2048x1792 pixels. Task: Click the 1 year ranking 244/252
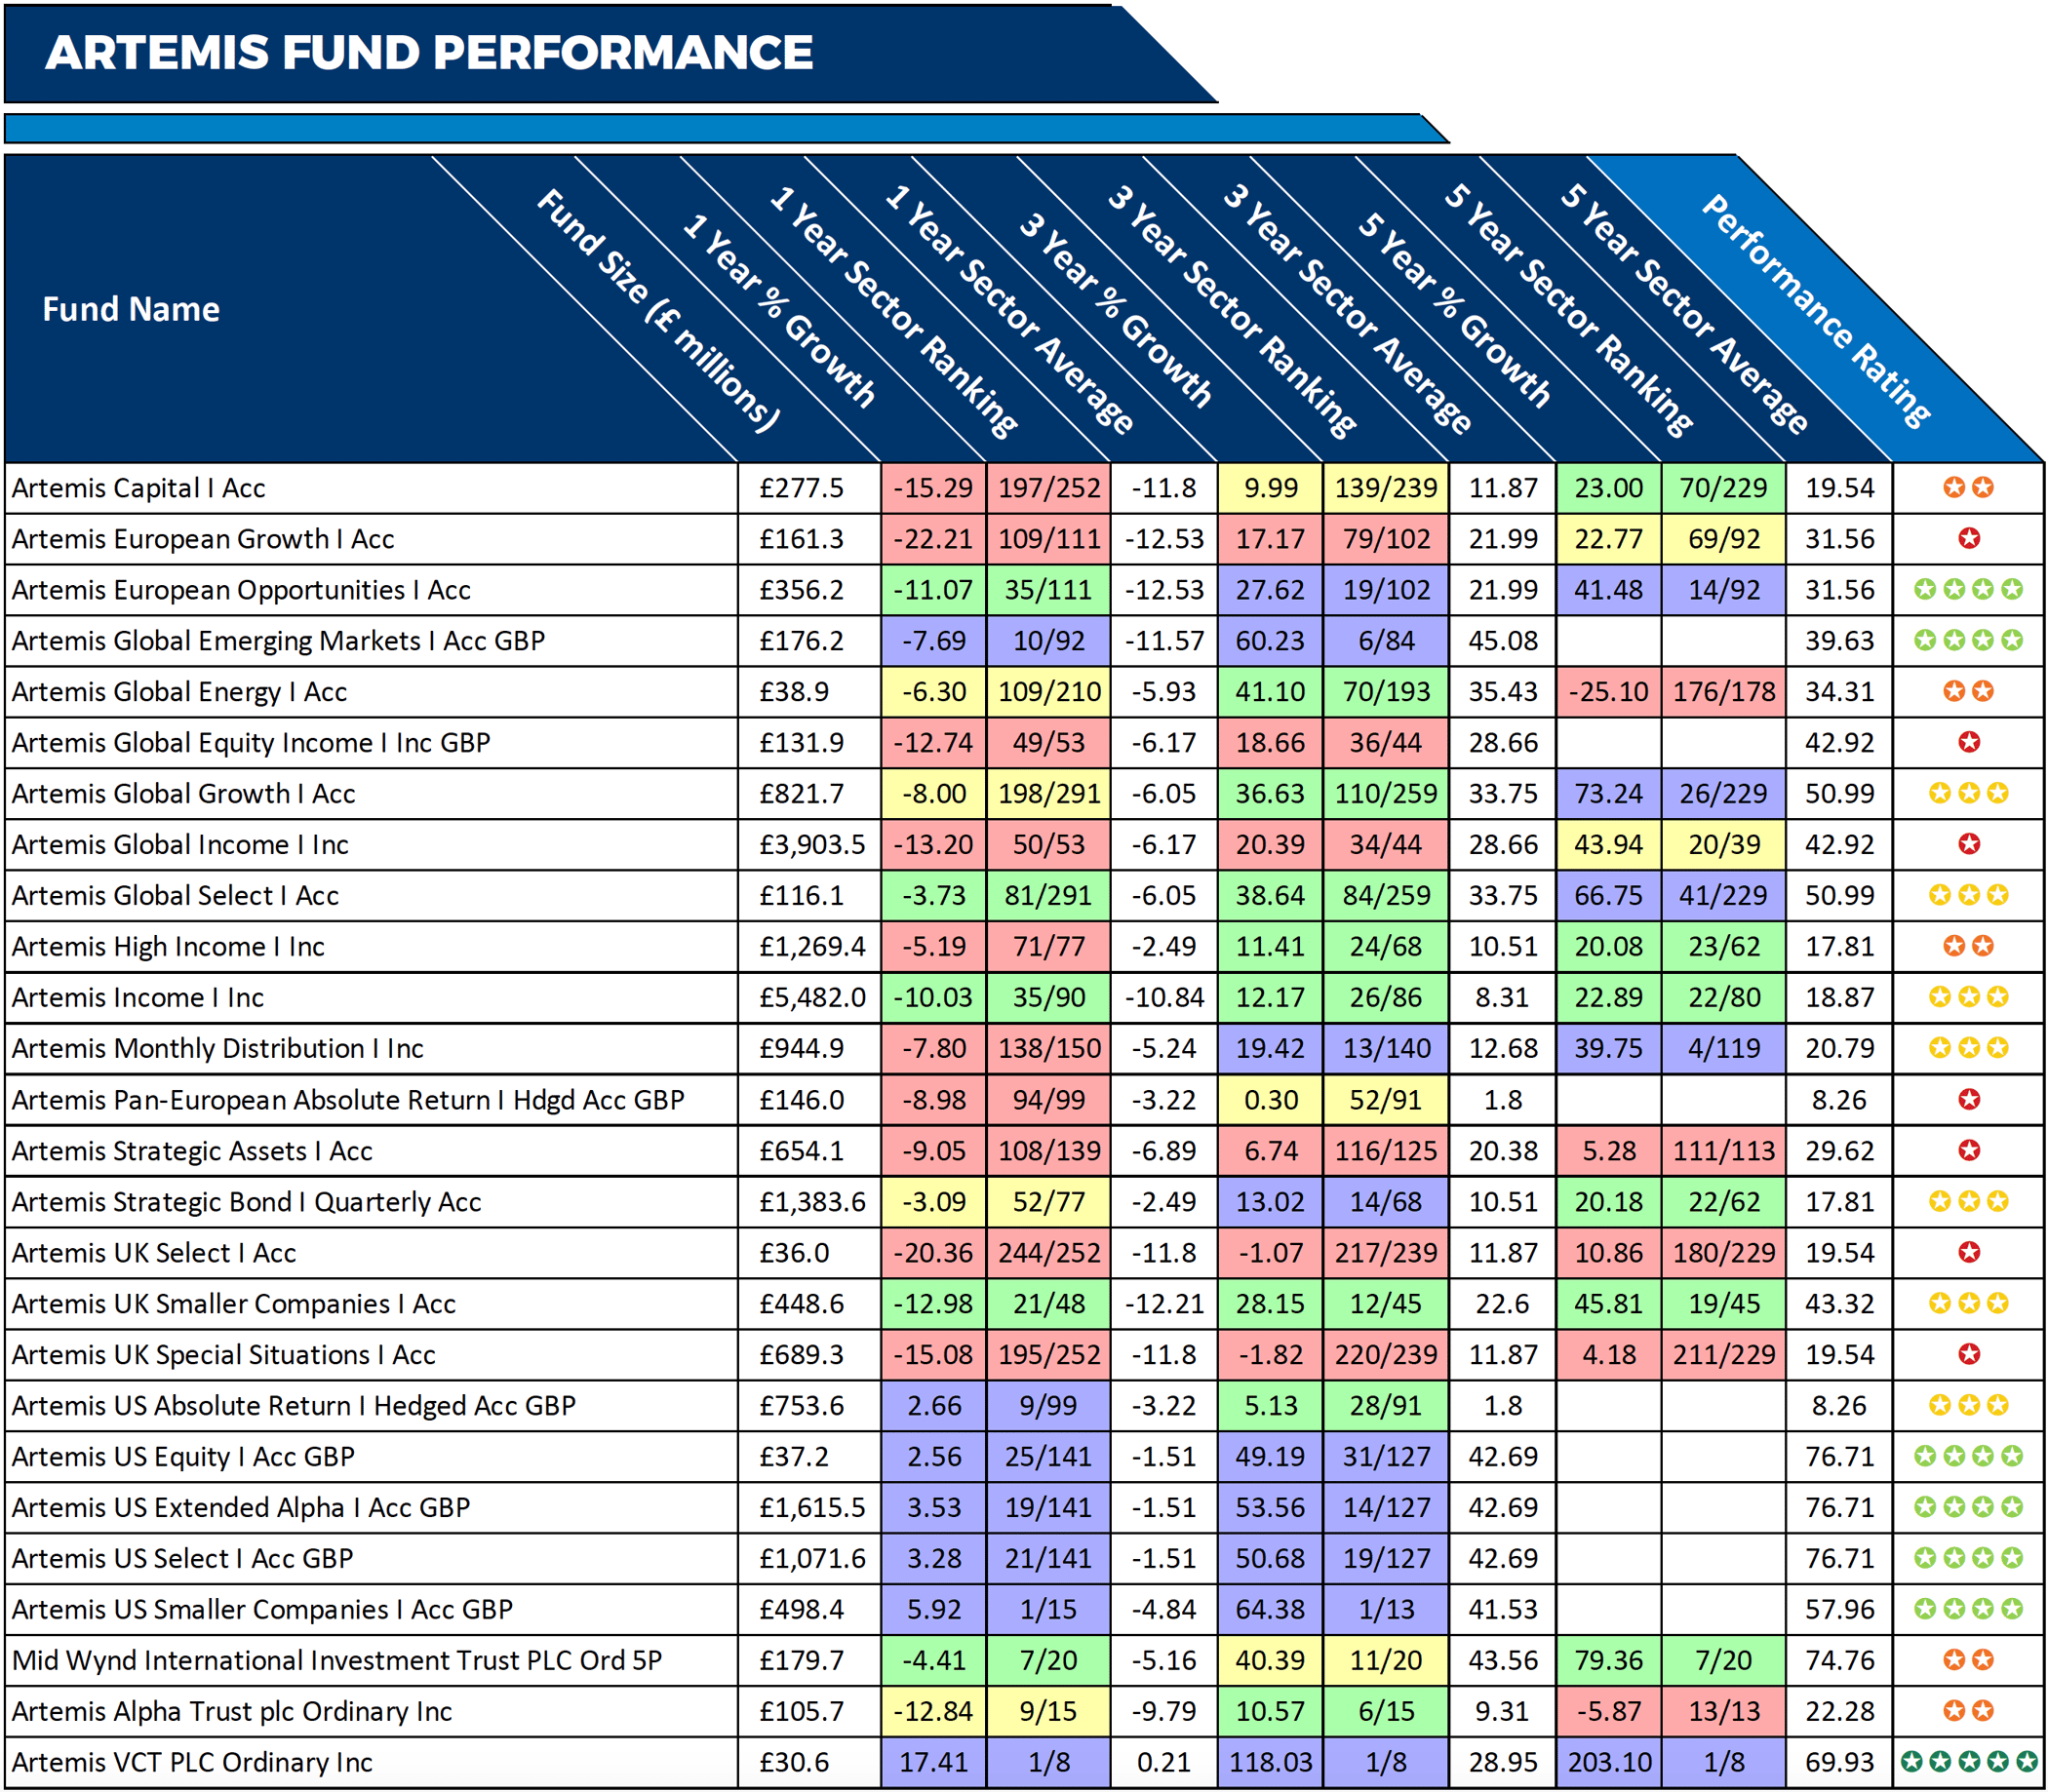(1049, 1253)
